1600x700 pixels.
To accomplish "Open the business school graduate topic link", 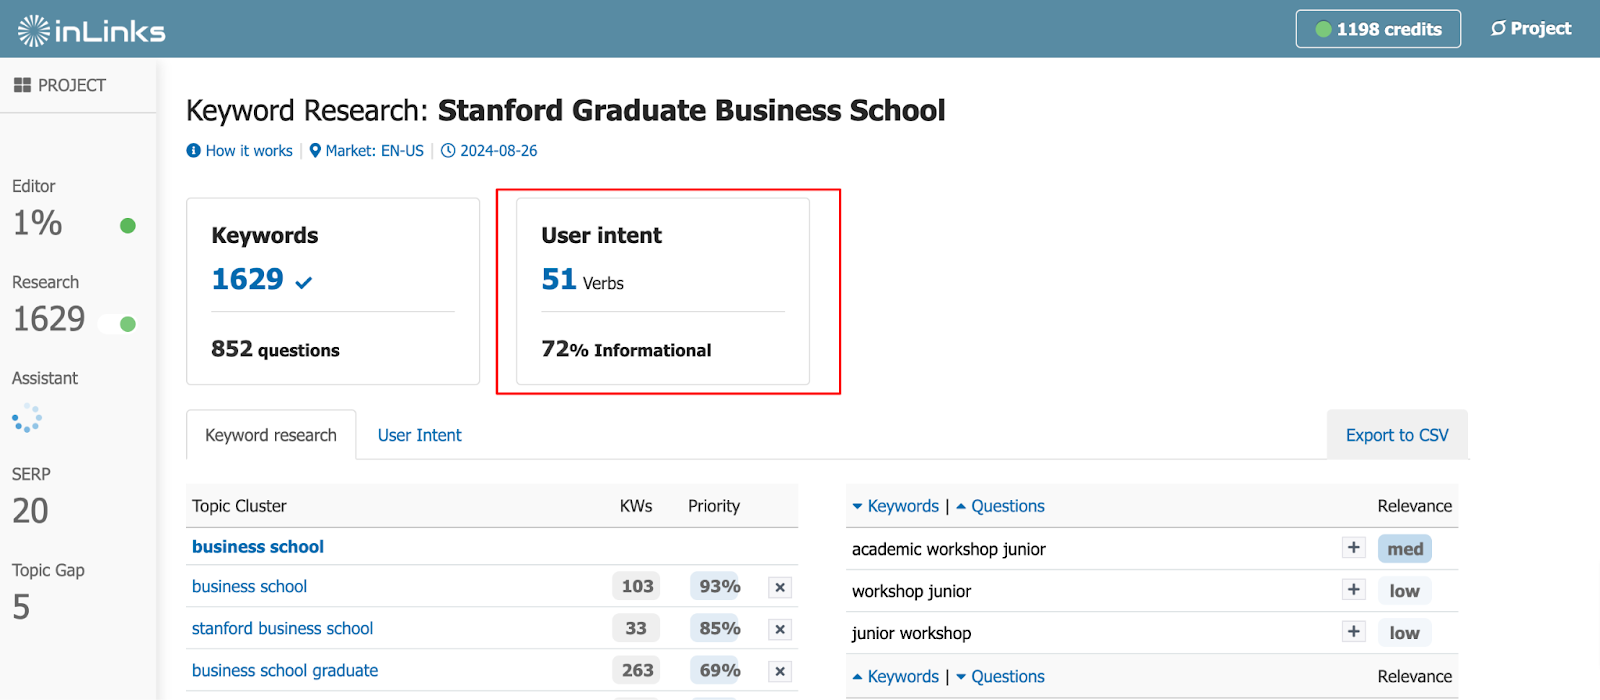I will [x=285, y=671].
